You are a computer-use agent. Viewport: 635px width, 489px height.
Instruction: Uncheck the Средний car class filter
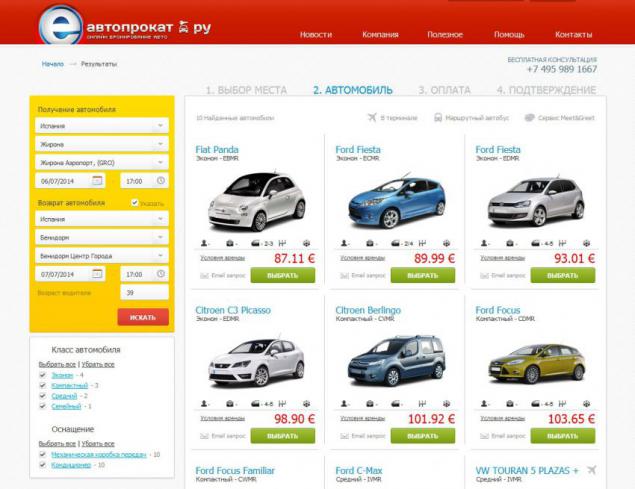[43, 396]
